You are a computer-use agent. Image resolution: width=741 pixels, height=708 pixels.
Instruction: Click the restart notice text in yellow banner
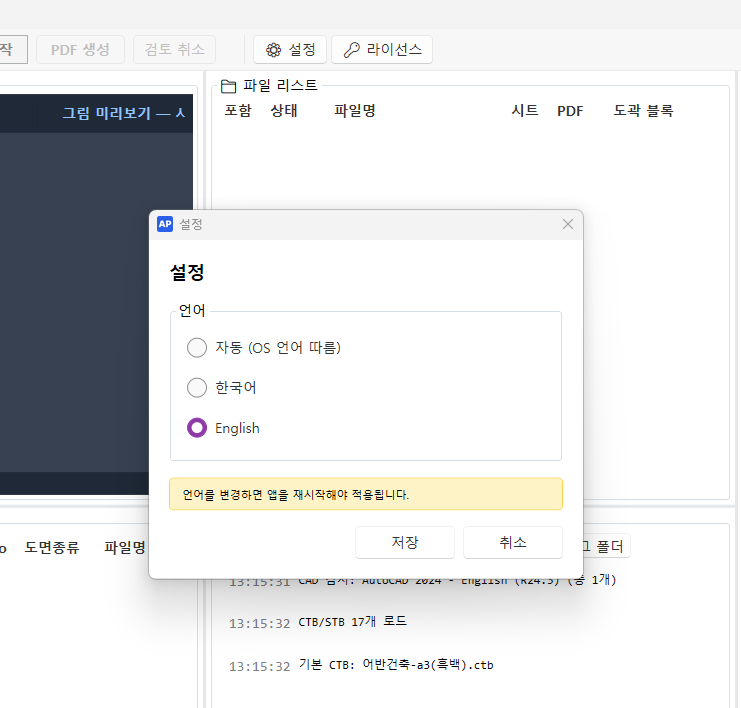click(x=296, y=495)
